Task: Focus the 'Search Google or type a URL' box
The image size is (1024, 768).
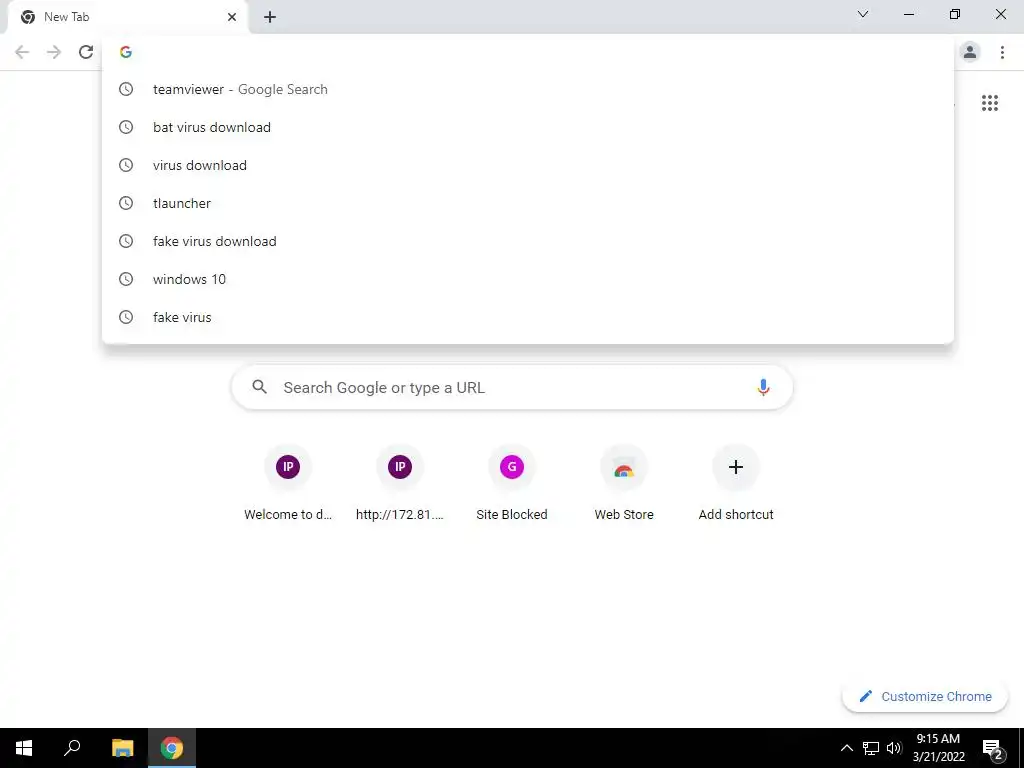Action: click(x=512, y=387)
